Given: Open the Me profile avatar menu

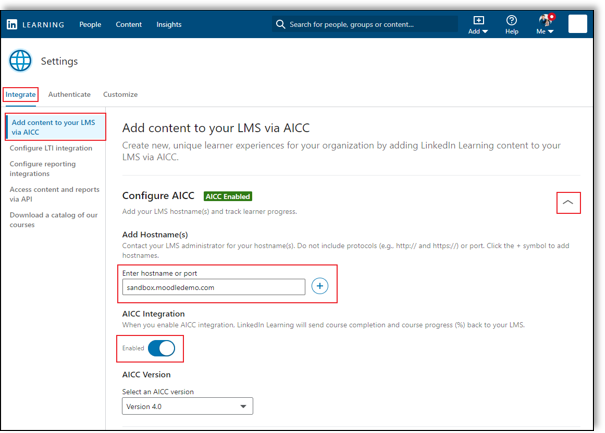Looking at the screenshot, I should point(545,24).
